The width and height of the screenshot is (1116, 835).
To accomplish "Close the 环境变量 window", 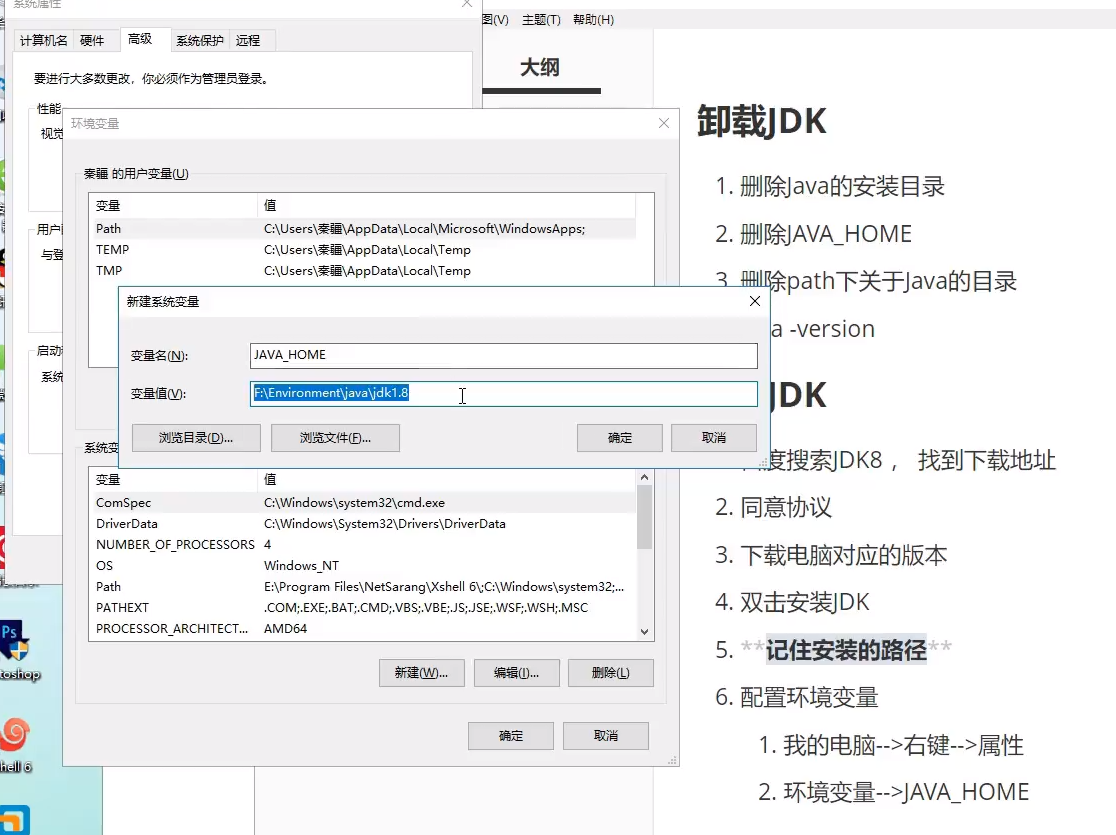I will pyautogui.click(x=663, y=123).
